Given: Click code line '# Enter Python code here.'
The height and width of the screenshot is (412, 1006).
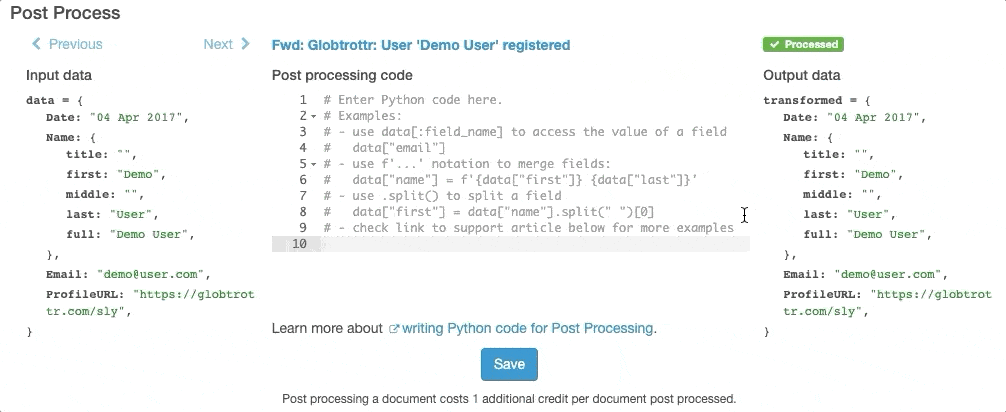Looking at the screenshot, I should coord(413,100).
